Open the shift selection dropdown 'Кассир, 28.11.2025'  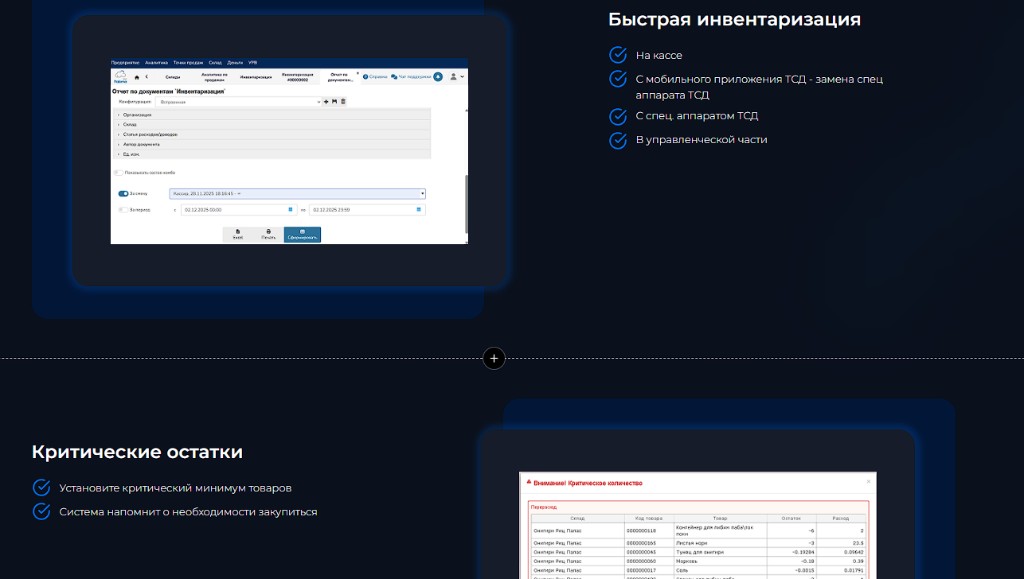pos(297,193)
